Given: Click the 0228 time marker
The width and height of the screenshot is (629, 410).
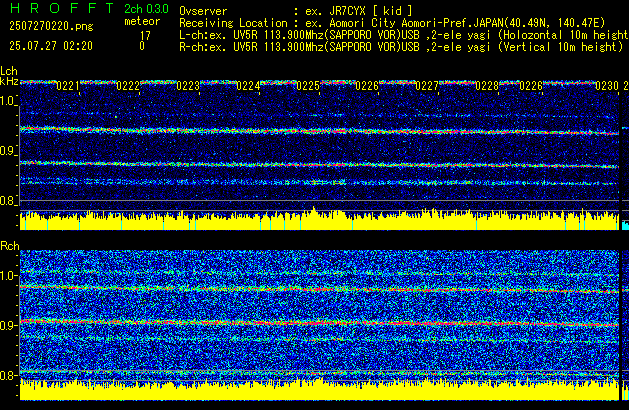Looking at the screenshot, I should tap(487, 86).
